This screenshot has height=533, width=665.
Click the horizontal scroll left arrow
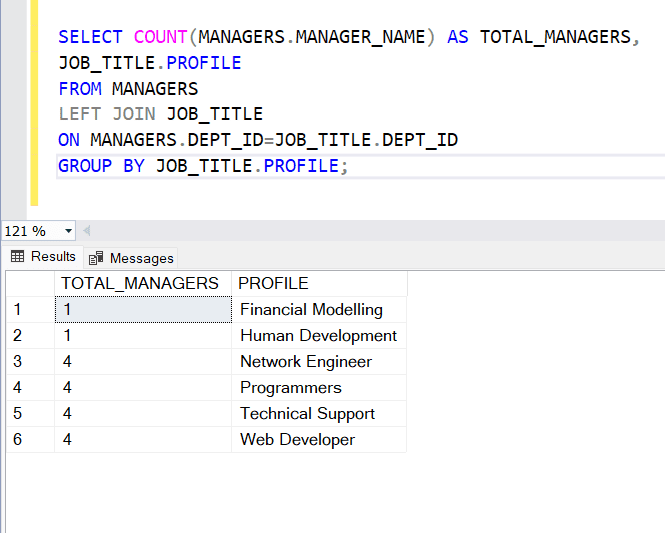pyautogui.click(x=87, y=231)
